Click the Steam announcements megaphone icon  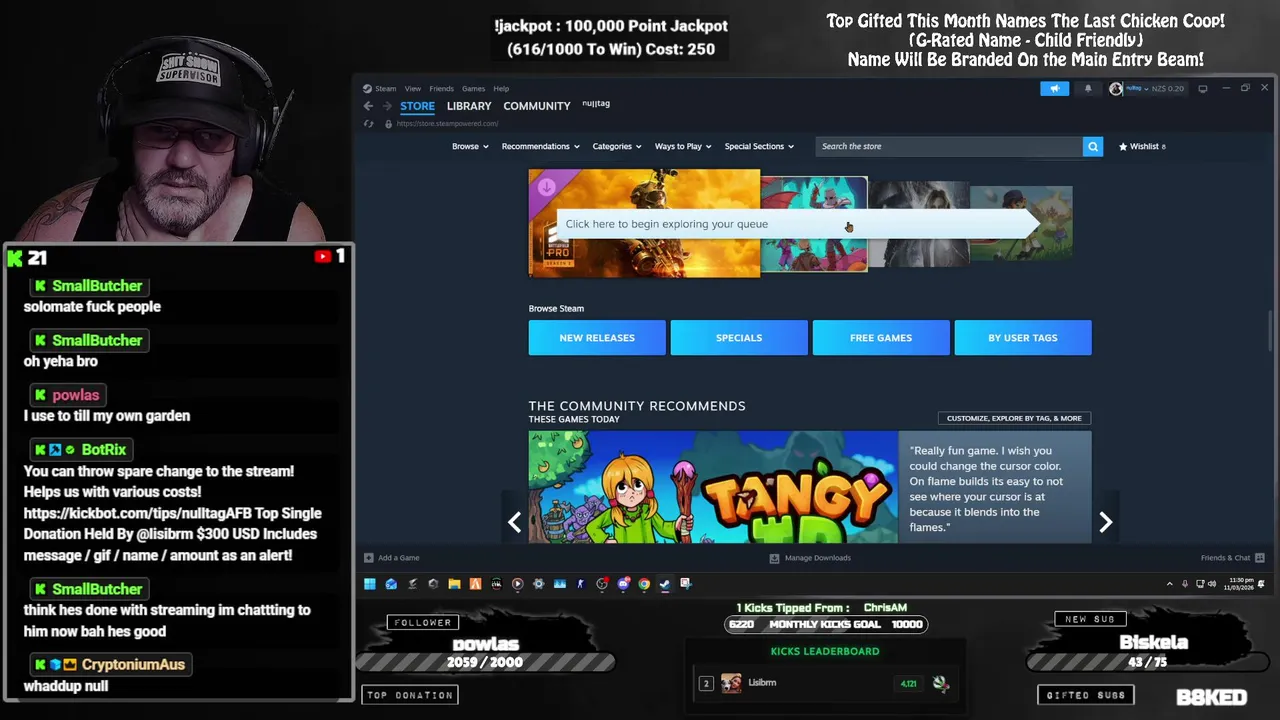pos(1055,88)
